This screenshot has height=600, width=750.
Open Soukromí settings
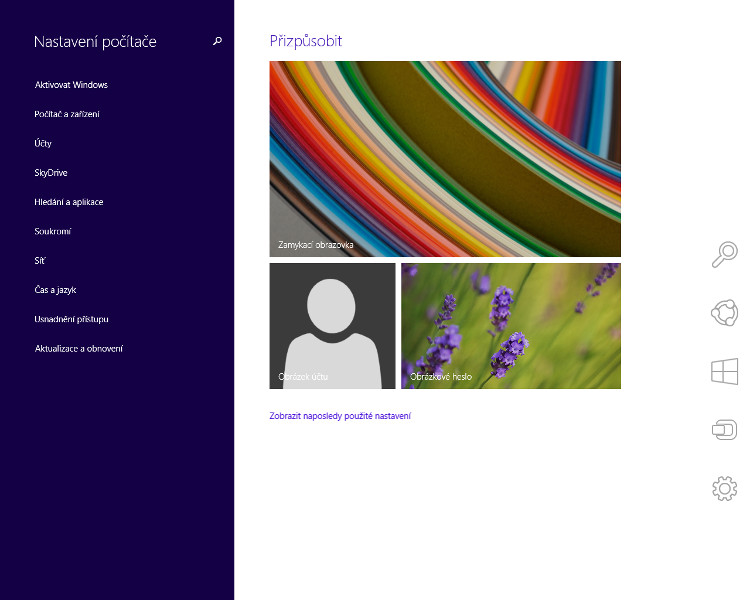point(53,231)
